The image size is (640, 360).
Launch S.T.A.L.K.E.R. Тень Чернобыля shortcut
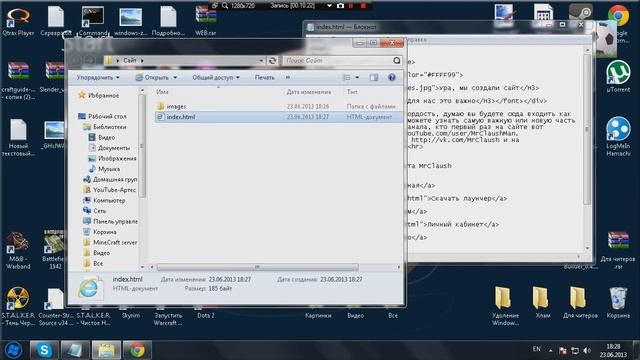[x=18, y=306]
